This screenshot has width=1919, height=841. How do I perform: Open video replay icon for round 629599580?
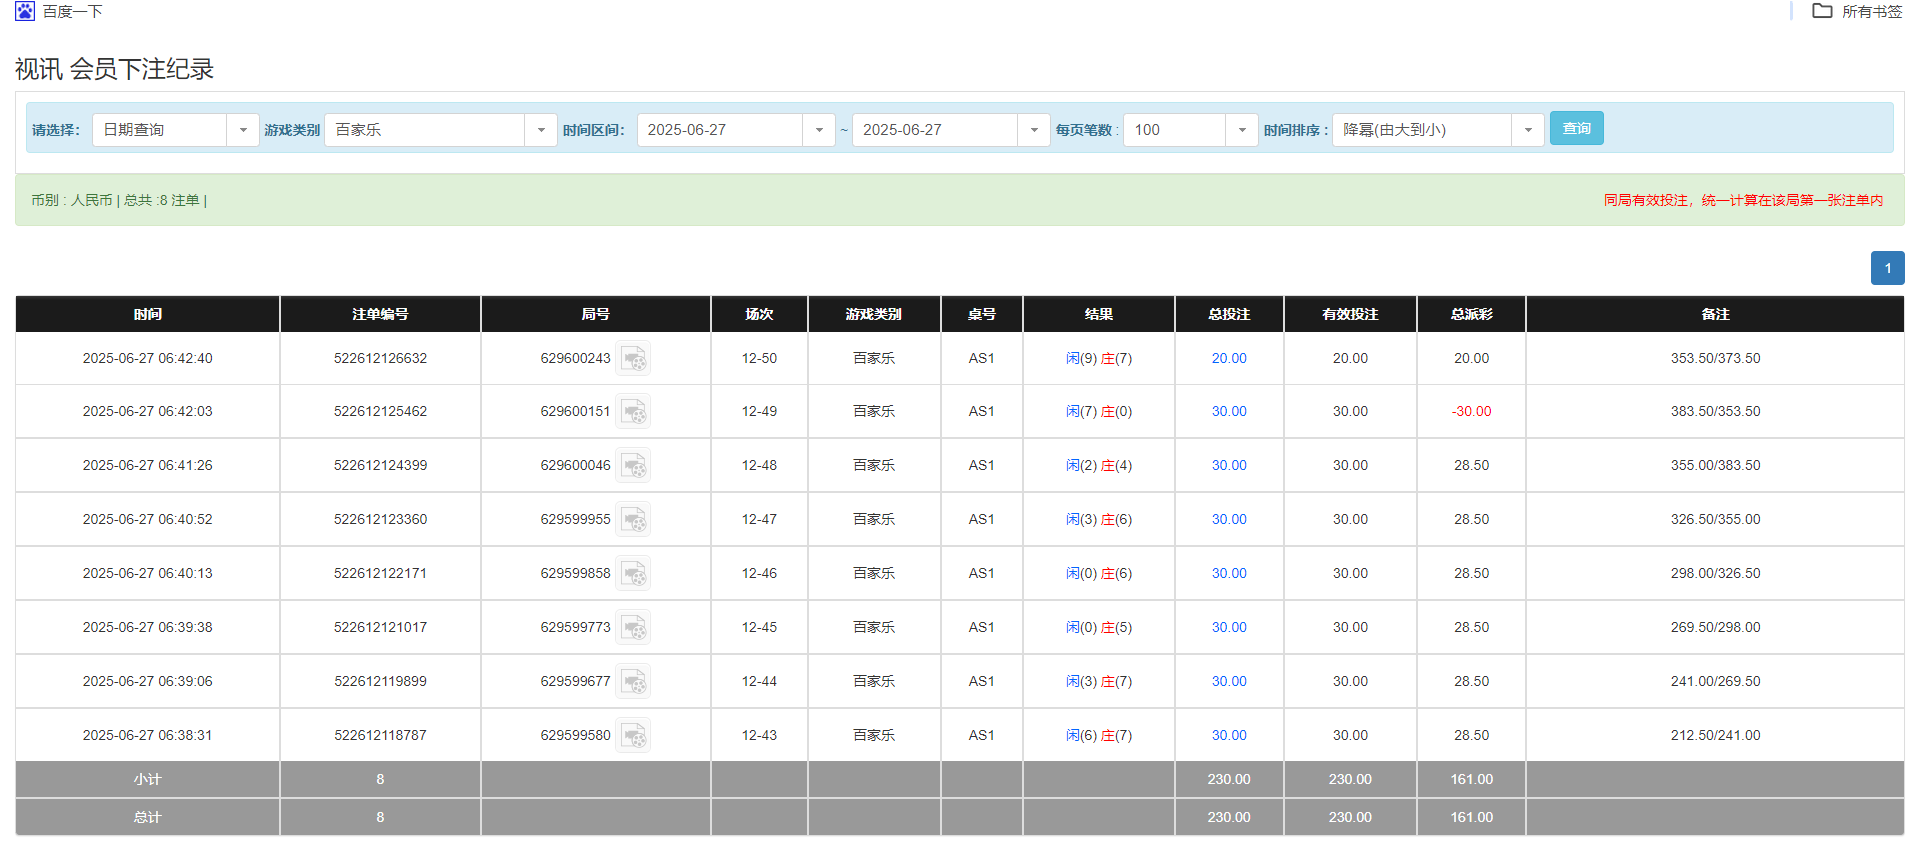633,736
